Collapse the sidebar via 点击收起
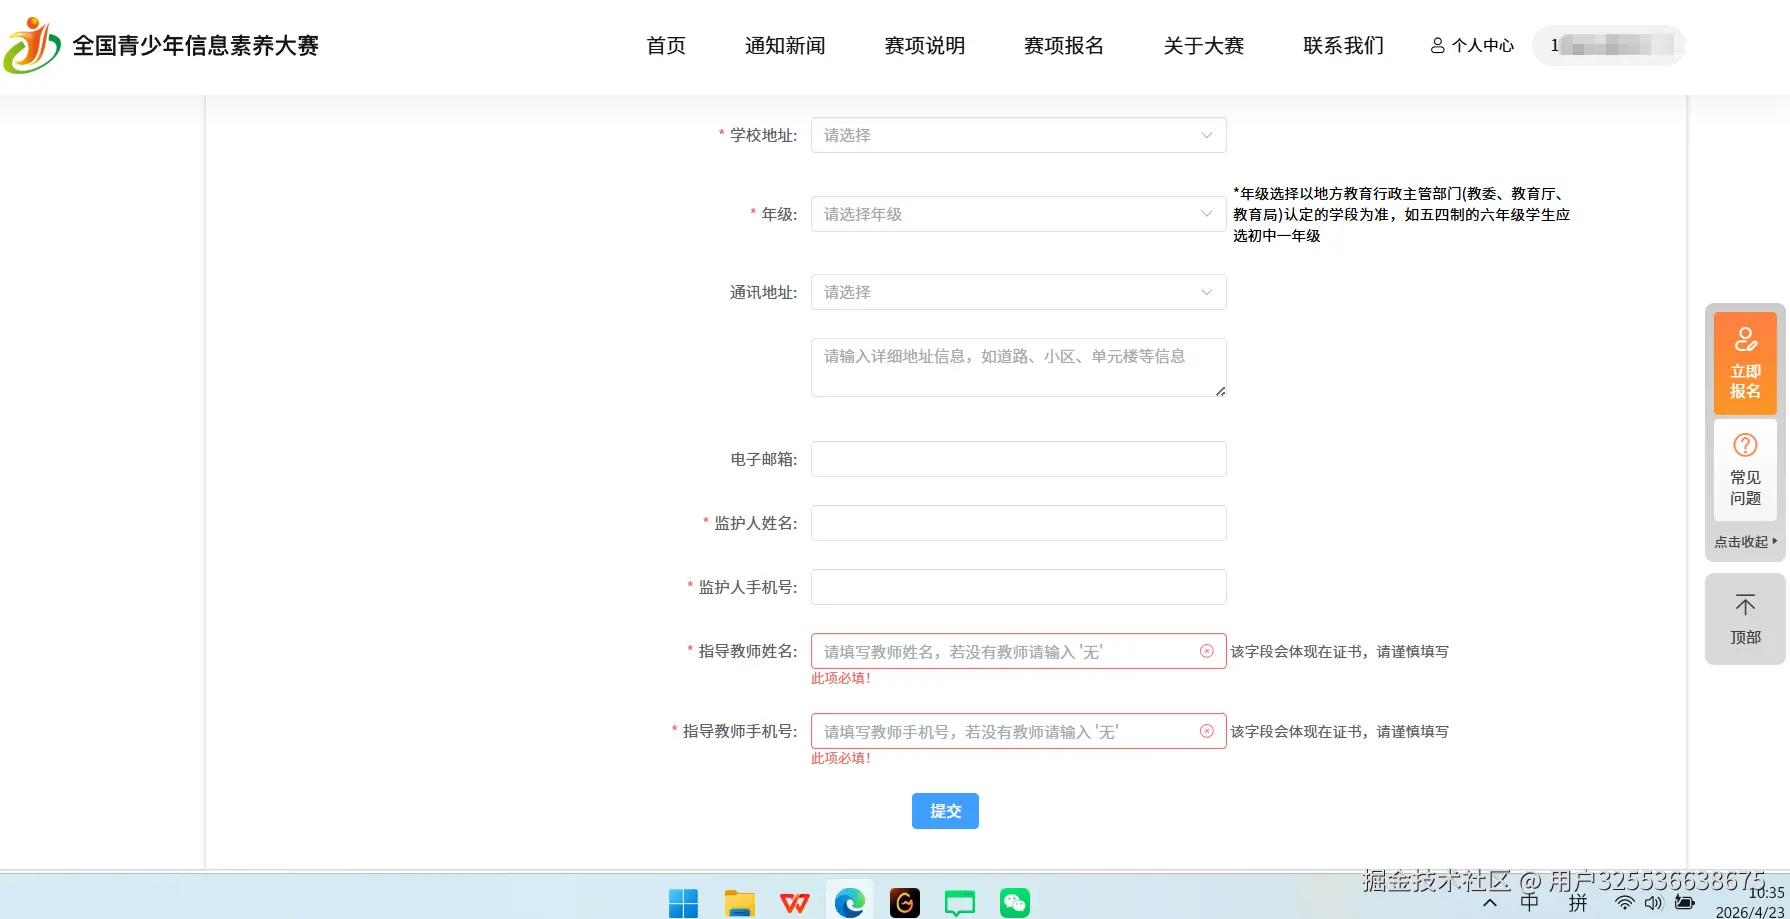Viewport: 1790px width, 919px height. pos(1745,542)
